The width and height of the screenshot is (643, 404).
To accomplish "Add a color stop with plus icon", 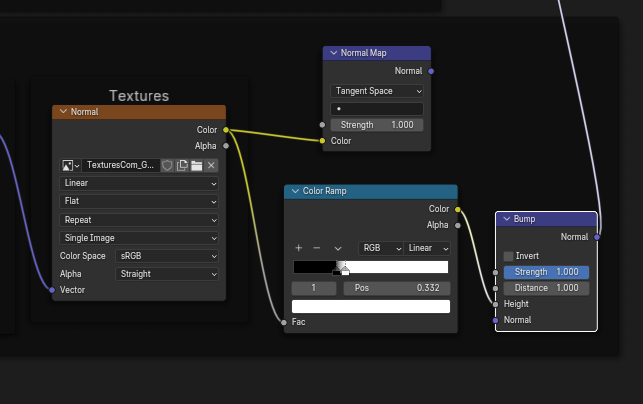I will click(298, 248).
